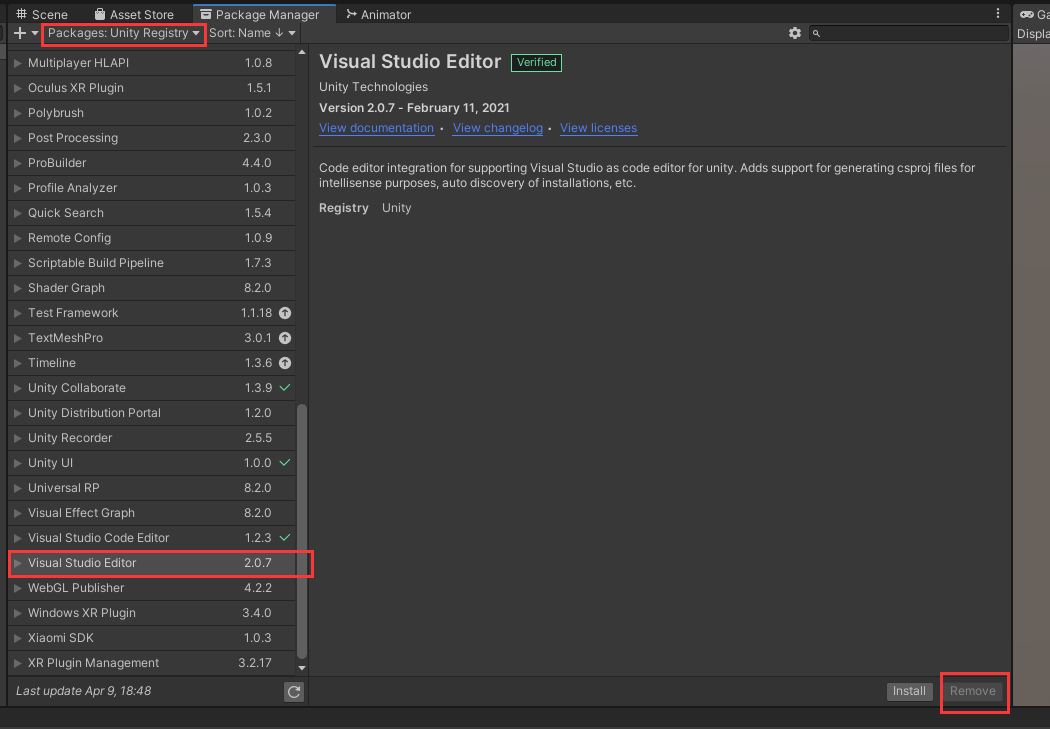Viewport: 1050px width, 729px height.
Task: Select the Test Framework package
Action: tap(151, 313)
